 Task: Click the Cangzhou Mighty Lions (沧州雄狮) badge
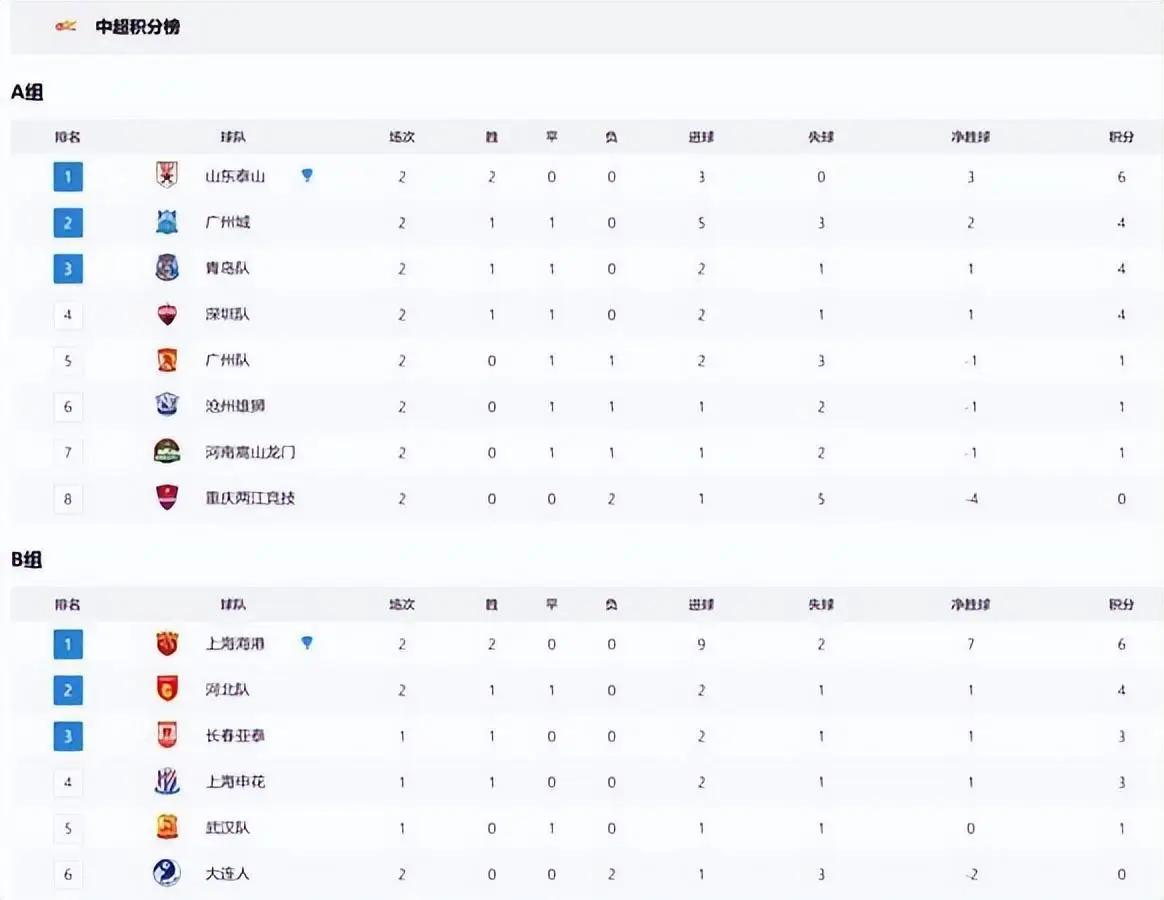point(167,406)
